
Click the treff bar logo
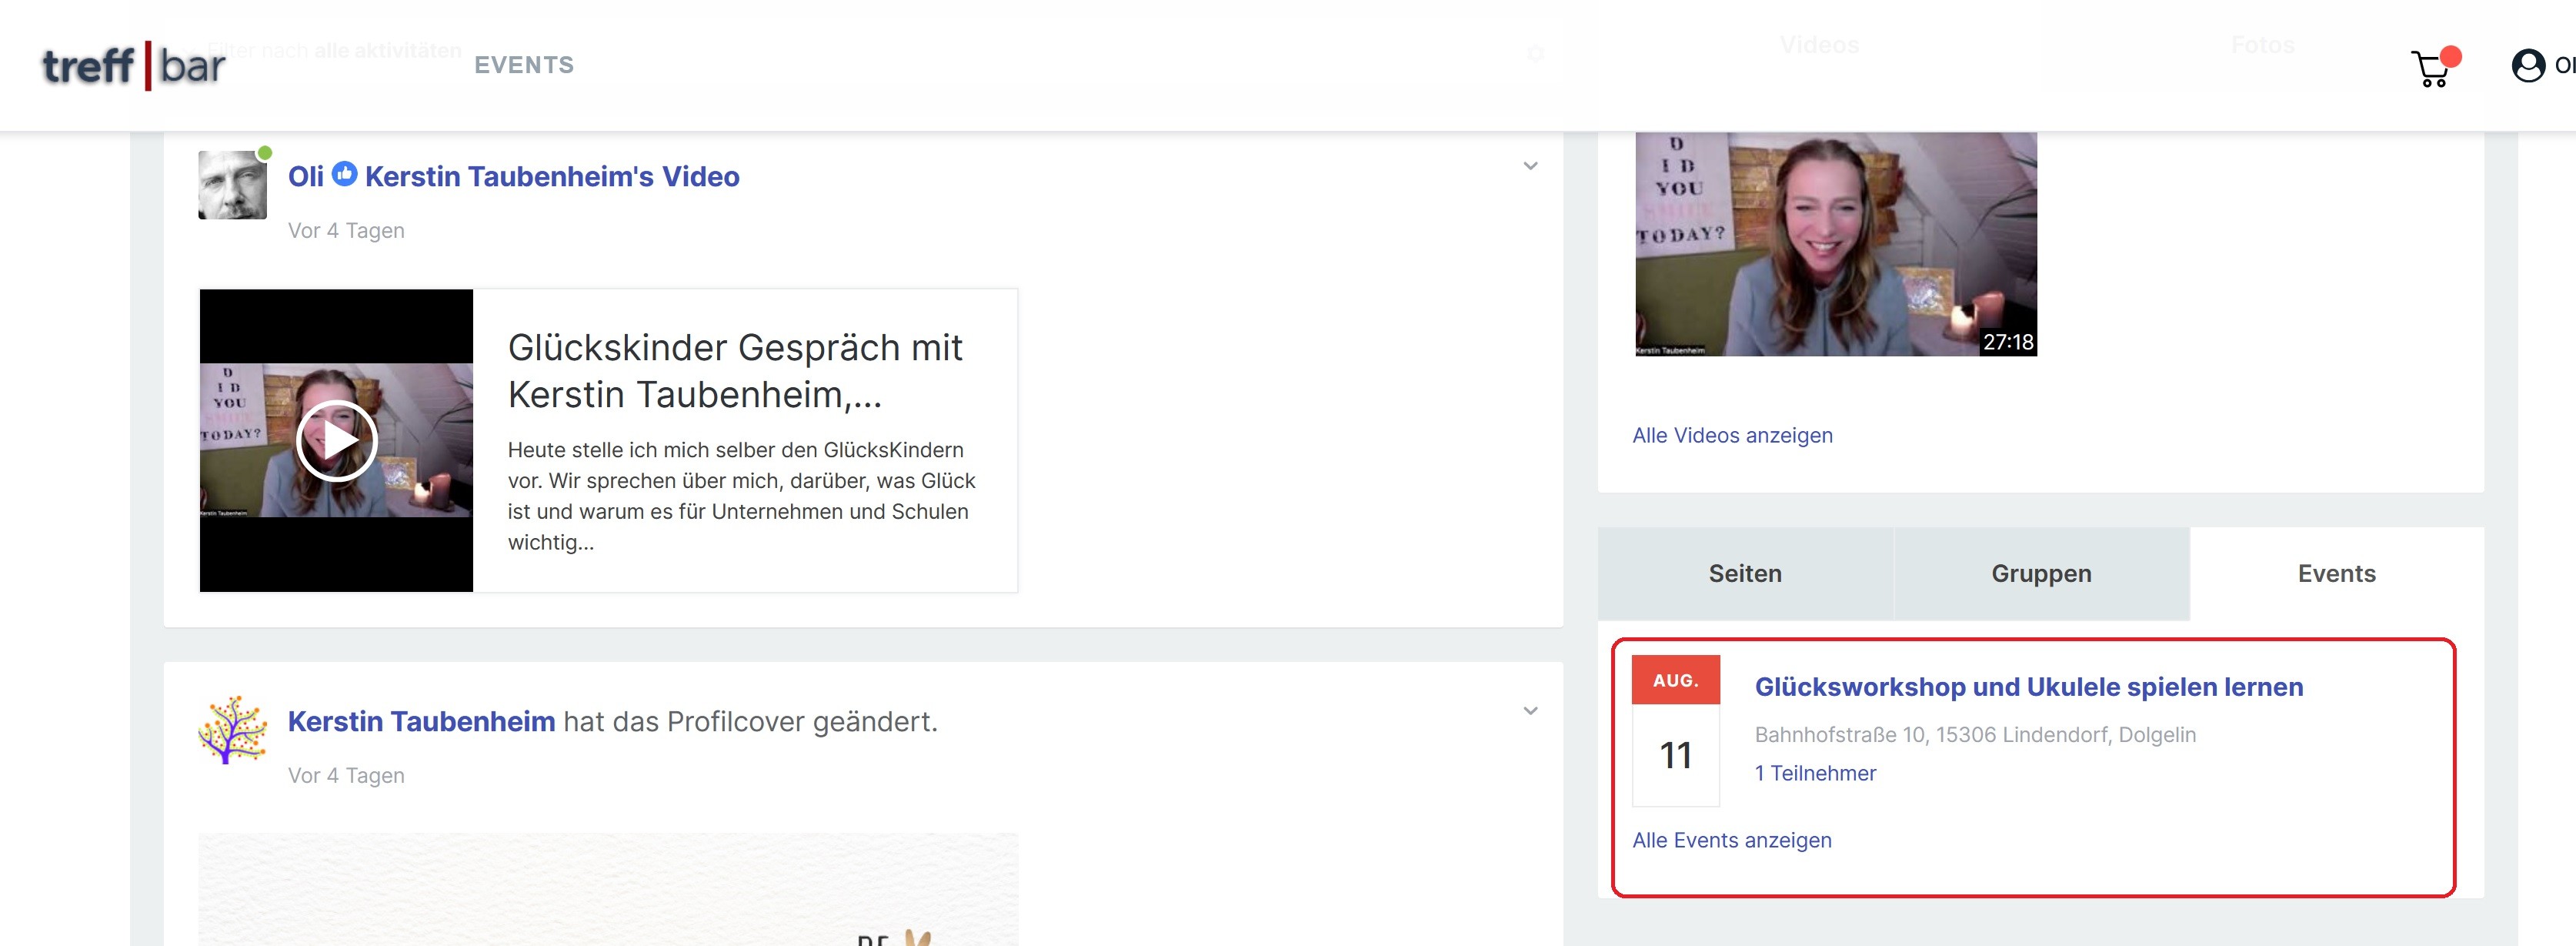(x=133, y=66)
